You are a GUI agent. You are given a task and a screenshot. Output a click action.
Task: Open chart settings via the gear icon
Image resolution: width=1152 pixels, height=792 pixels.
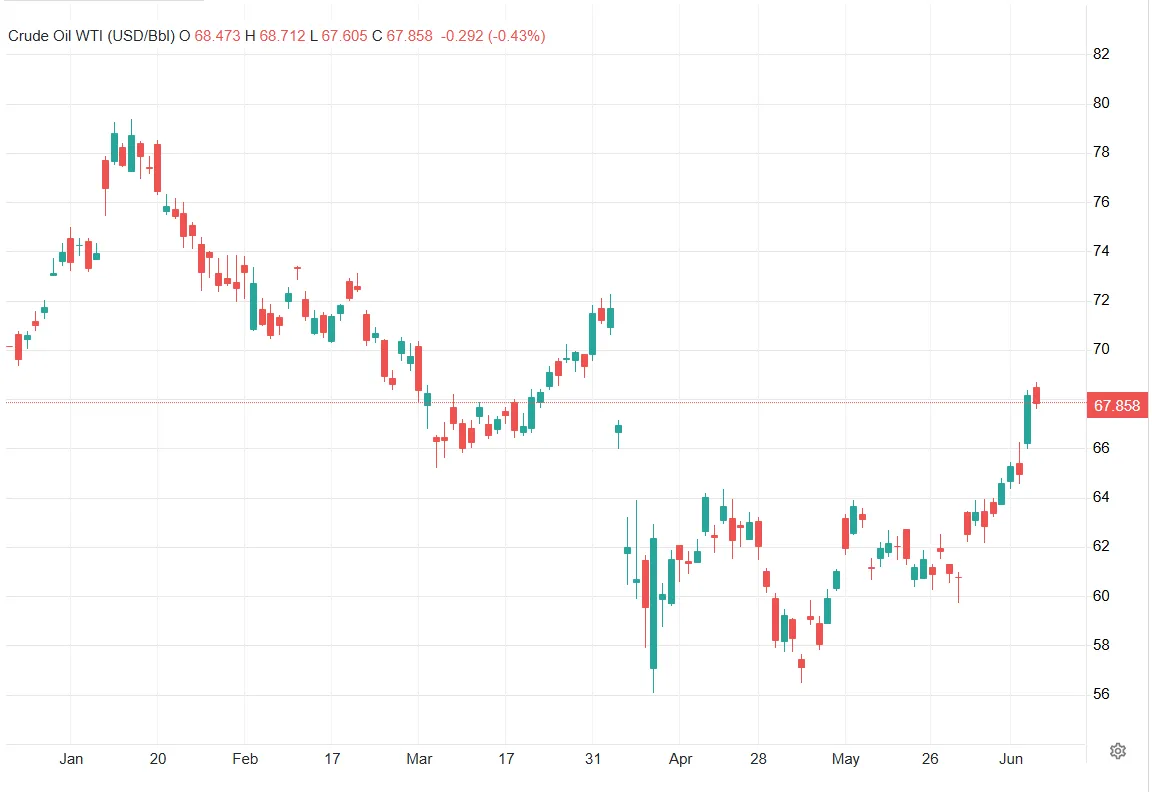point(1119,750)
